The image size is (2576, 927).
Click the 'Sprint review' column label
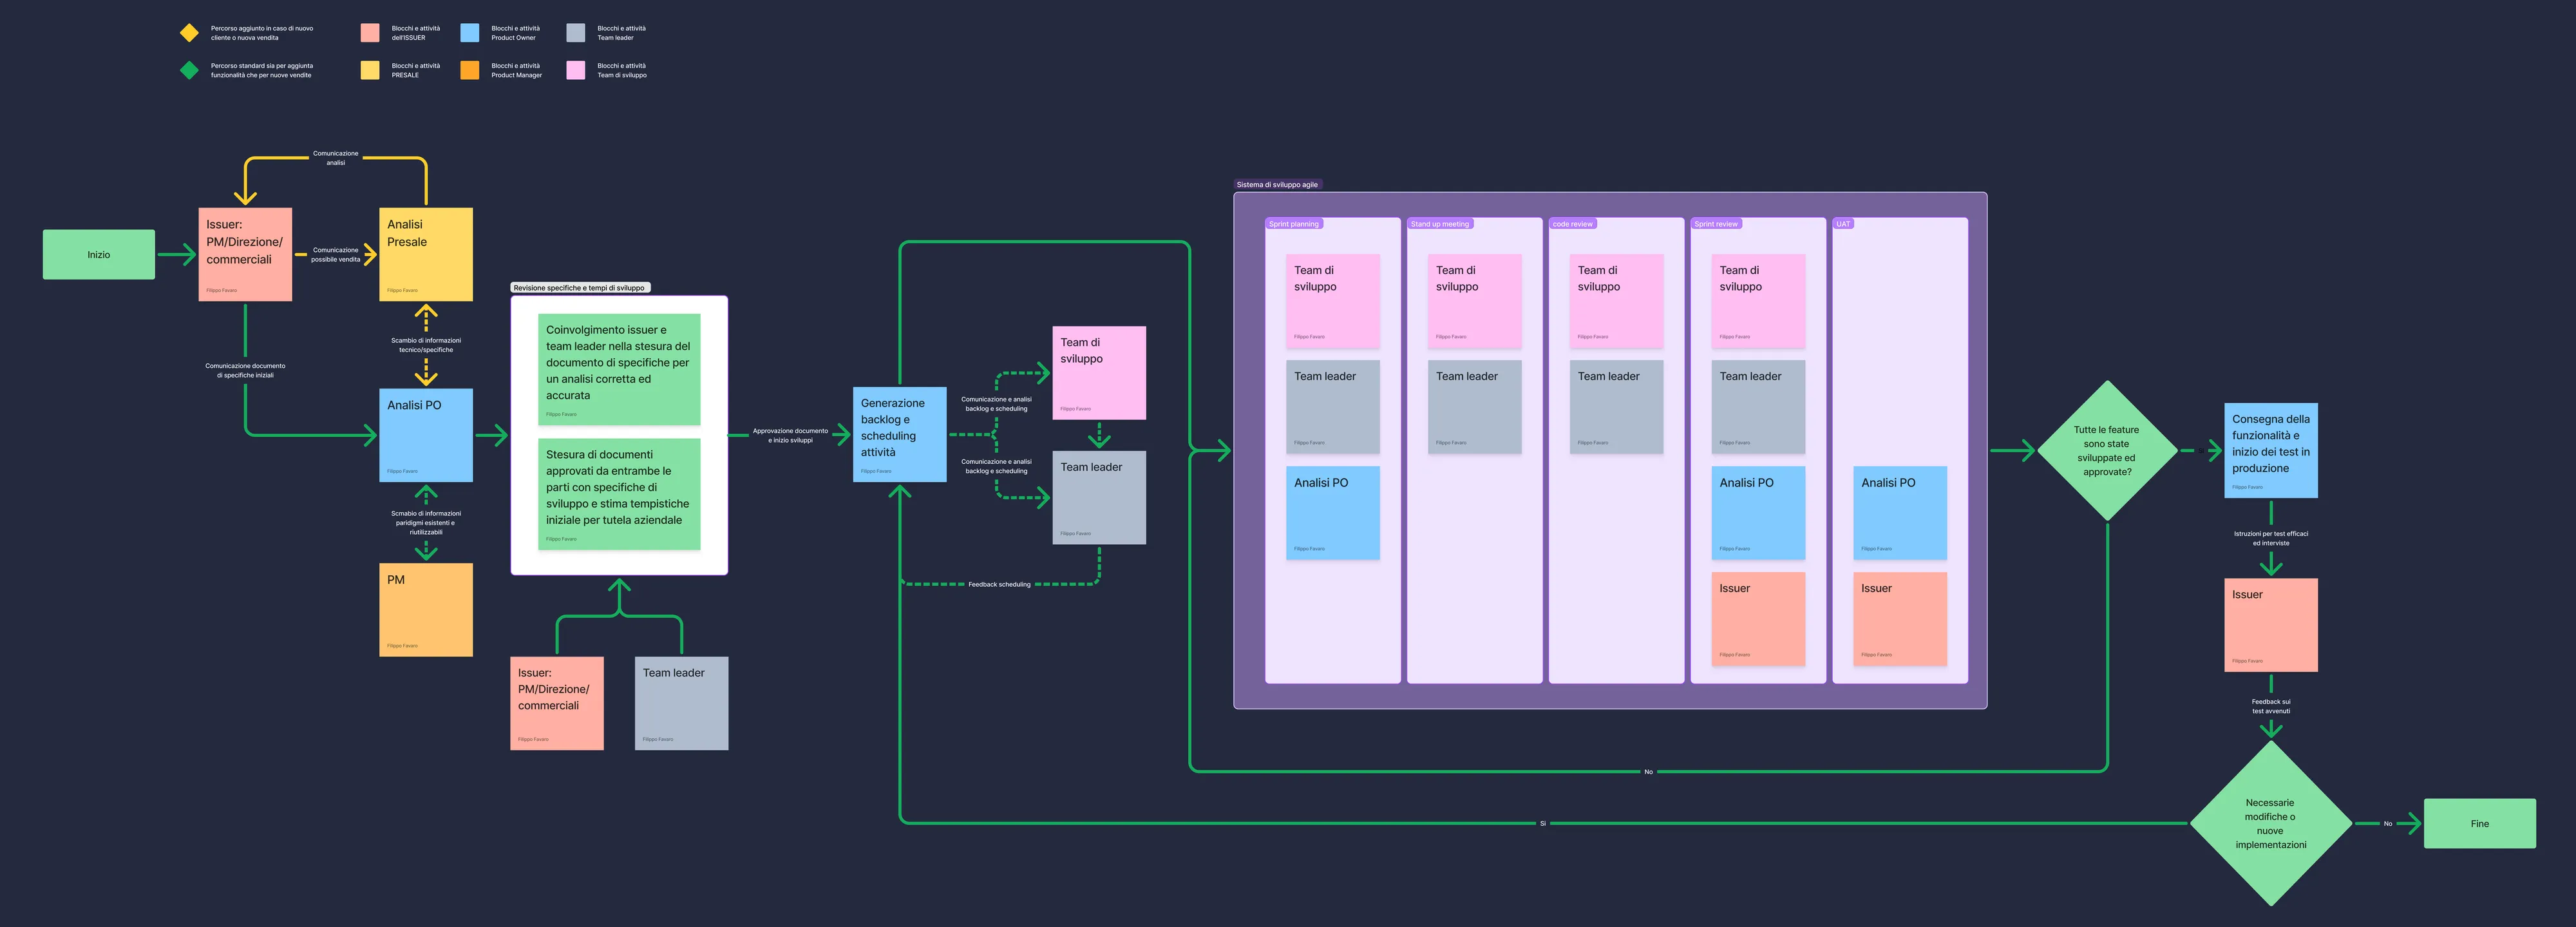click(1716, 224)
